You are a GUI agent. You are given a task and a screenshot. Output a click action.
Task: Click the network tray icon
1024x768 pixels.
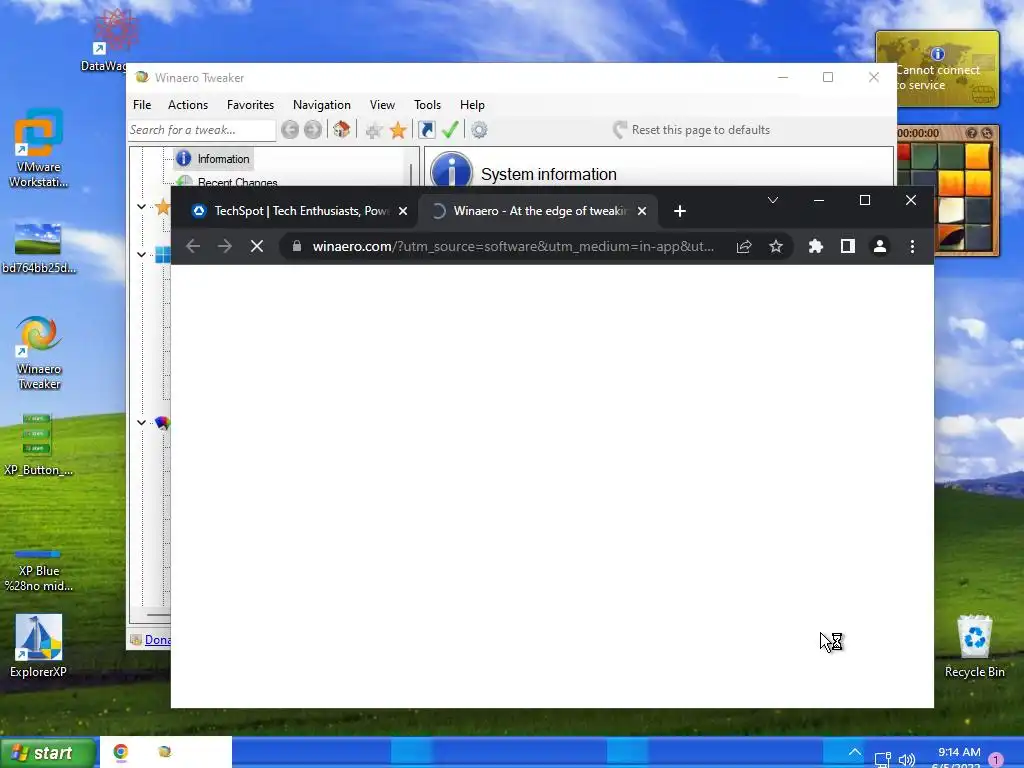click(882, 760)
